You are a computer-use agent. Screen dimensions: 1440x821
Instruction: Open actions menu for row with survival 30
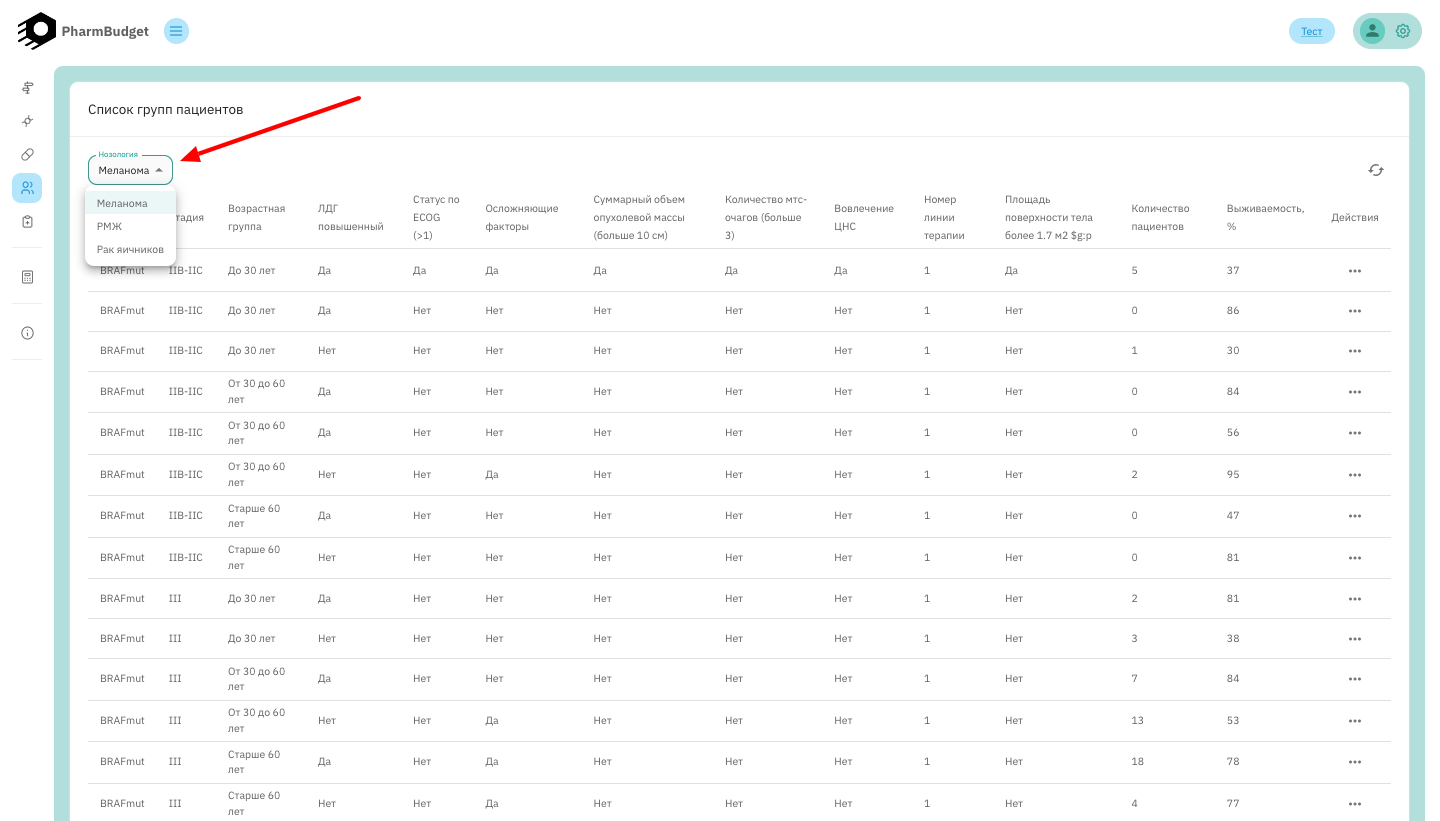click(1355, 351)
